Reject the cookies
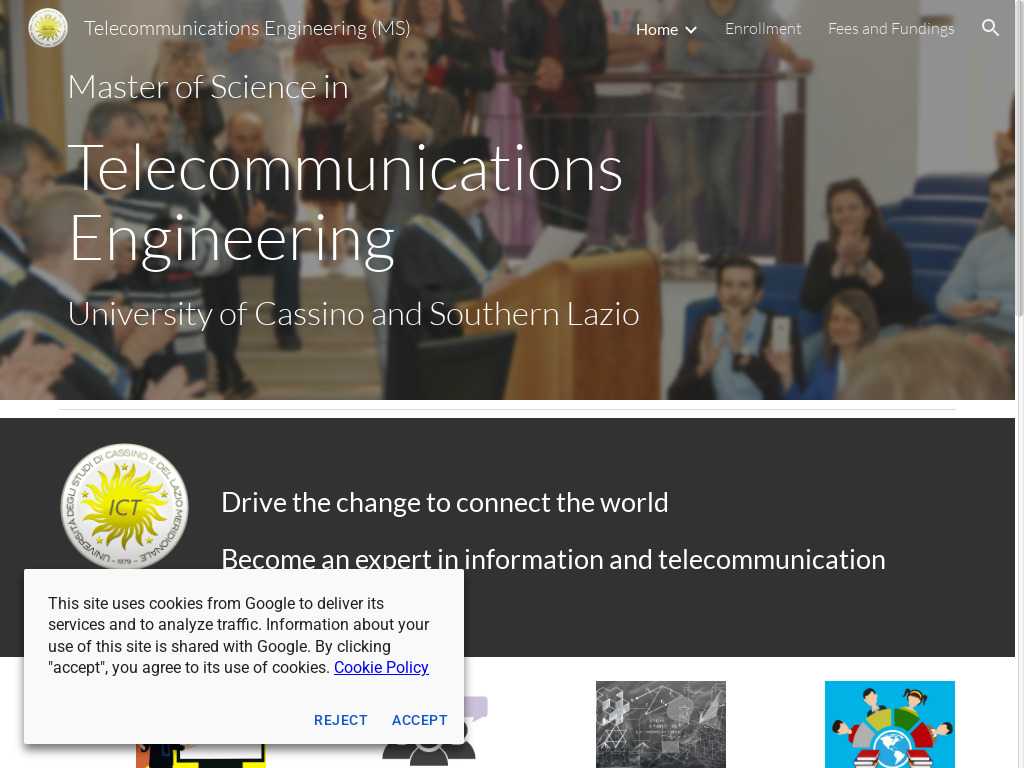The width and height of the screenshot is (1024, 768). [341, 720]
